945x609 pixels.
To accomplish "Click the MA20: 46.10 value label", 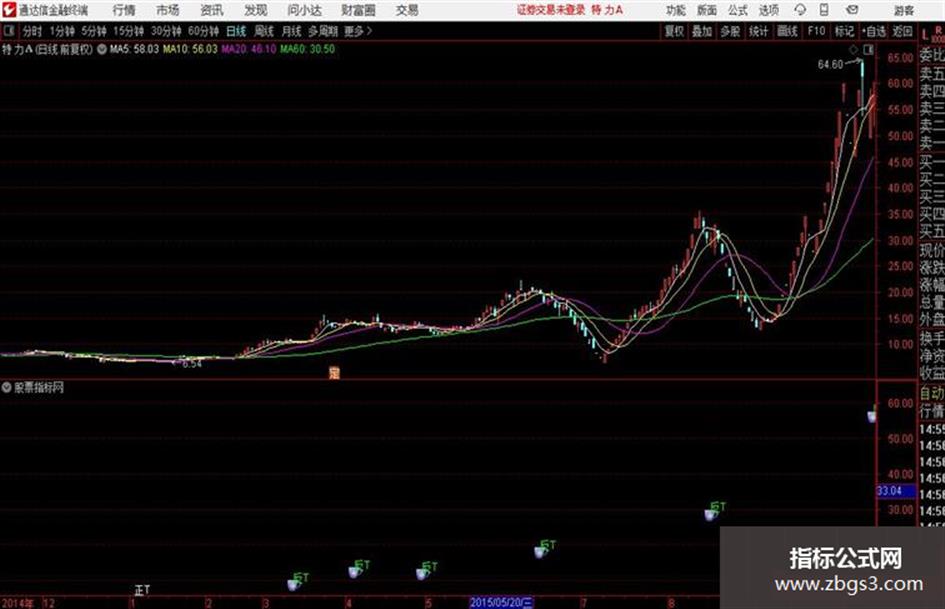I will pos(248,49).
